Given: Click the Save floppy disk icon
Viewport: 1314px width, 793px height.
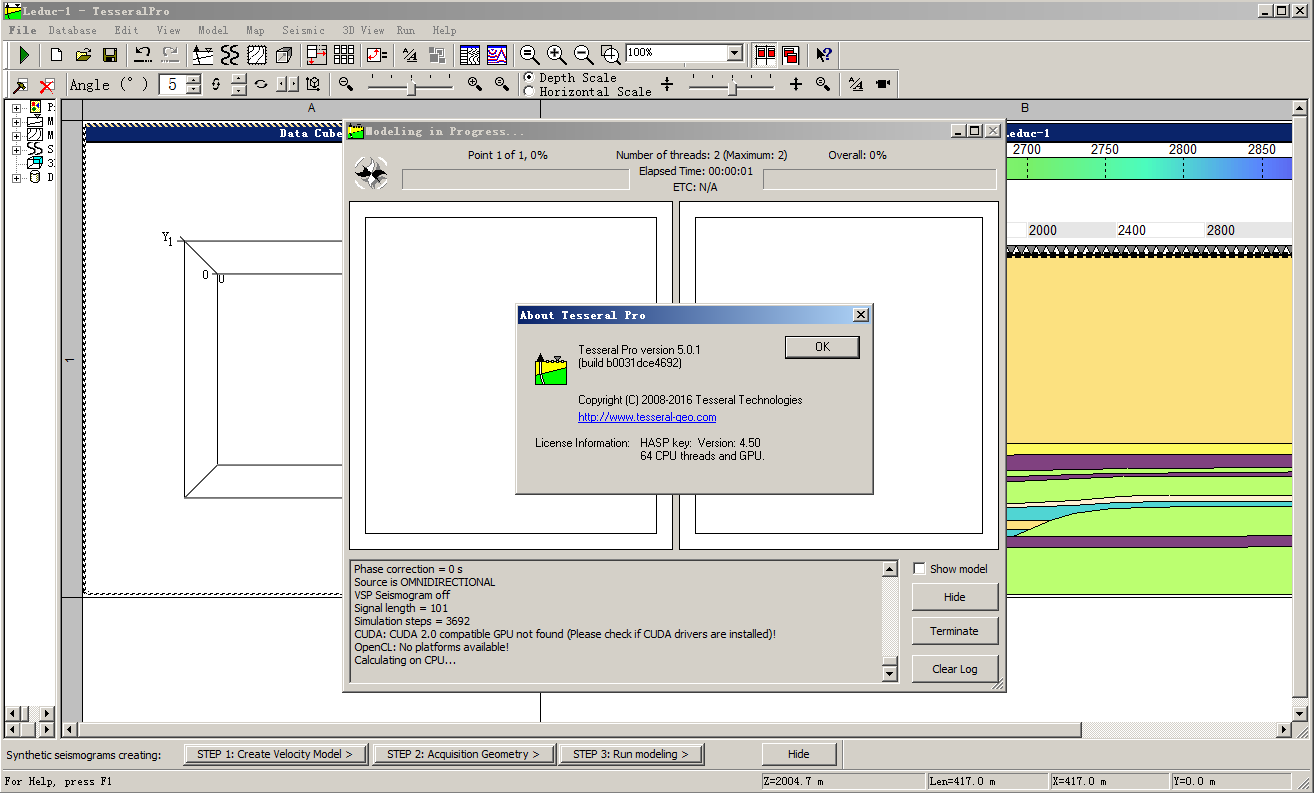Looking at the screenshot, I should coord(110,55).
